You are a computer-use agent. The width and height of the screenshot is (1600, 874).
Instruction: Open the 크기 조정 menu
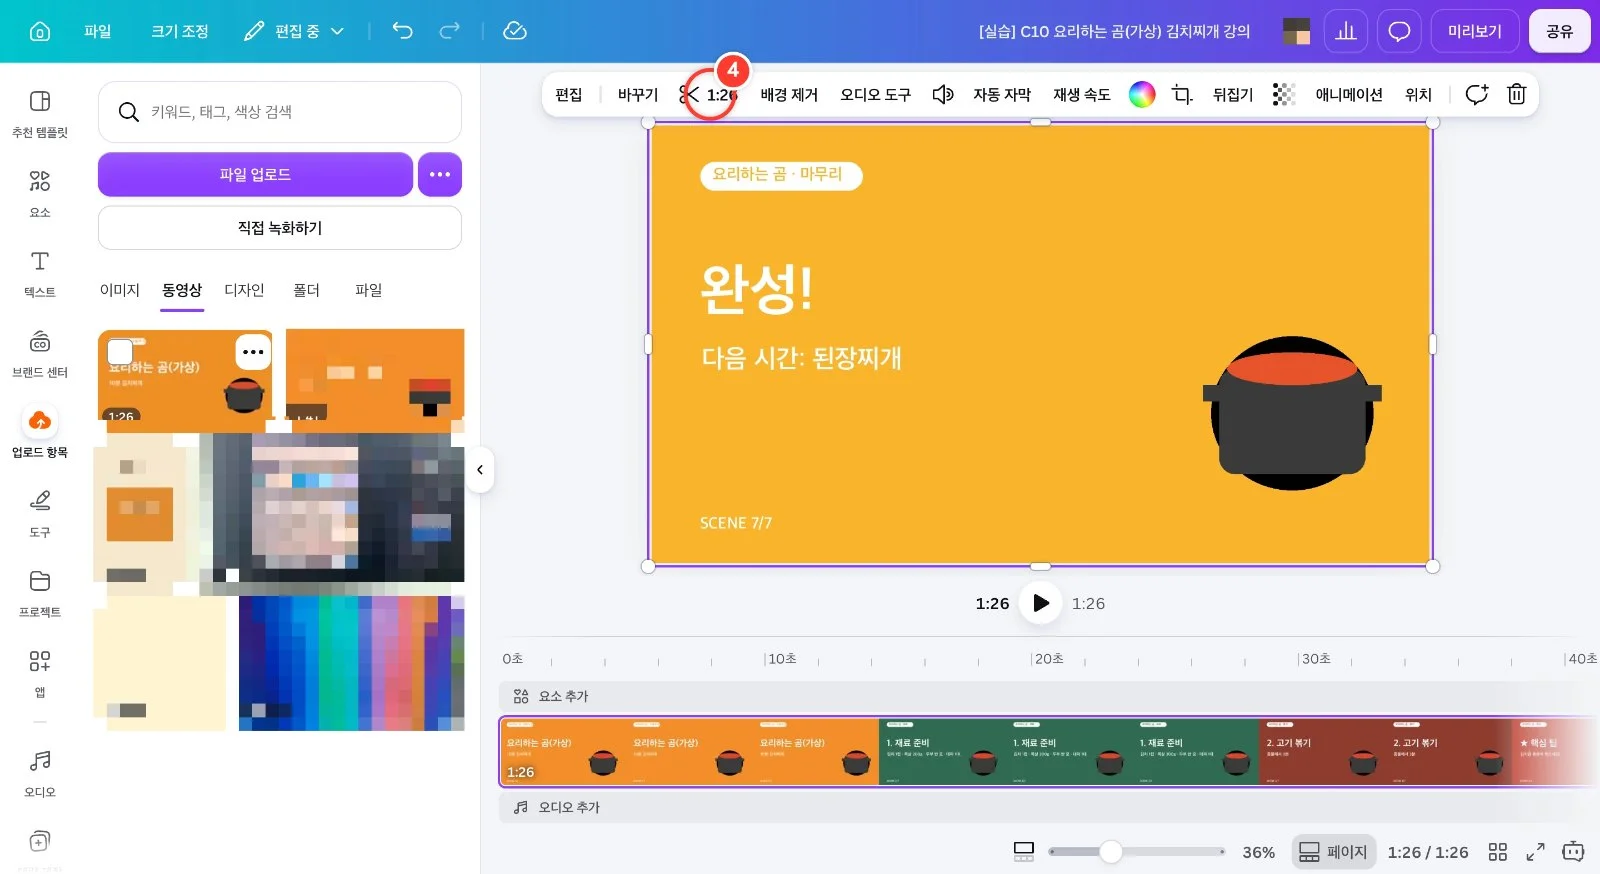pos(180,31)
